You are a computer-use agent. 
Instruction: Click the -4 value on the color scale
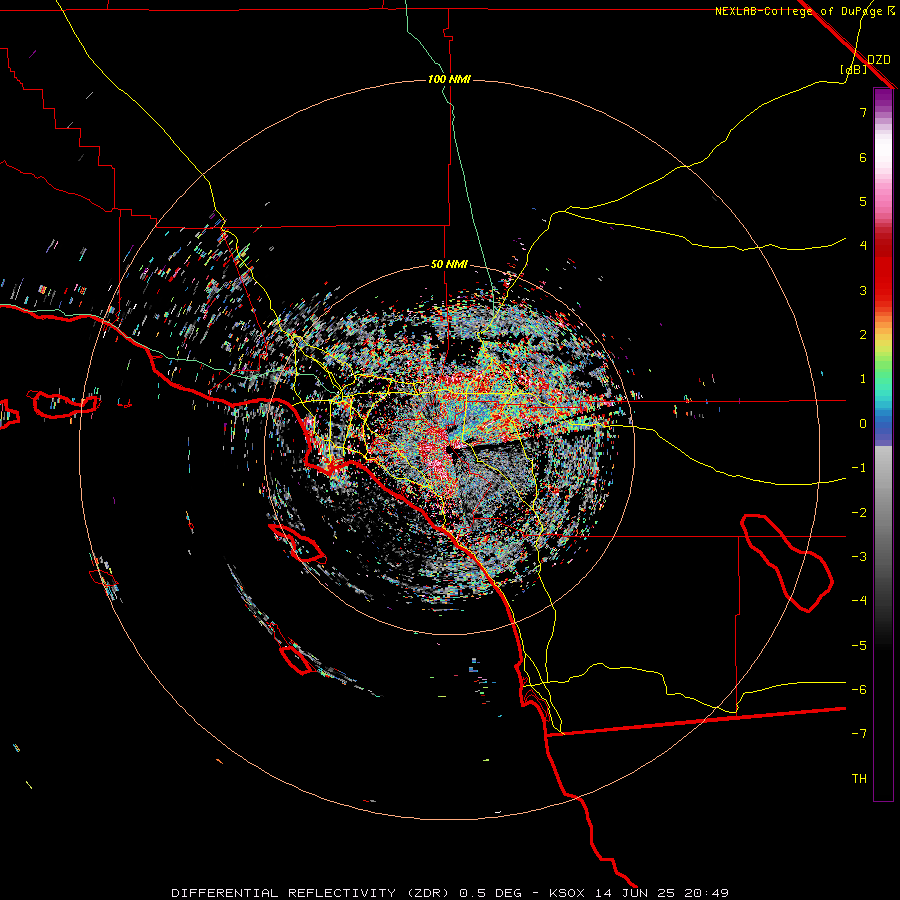pyautogui.click(x=859, y=601)
